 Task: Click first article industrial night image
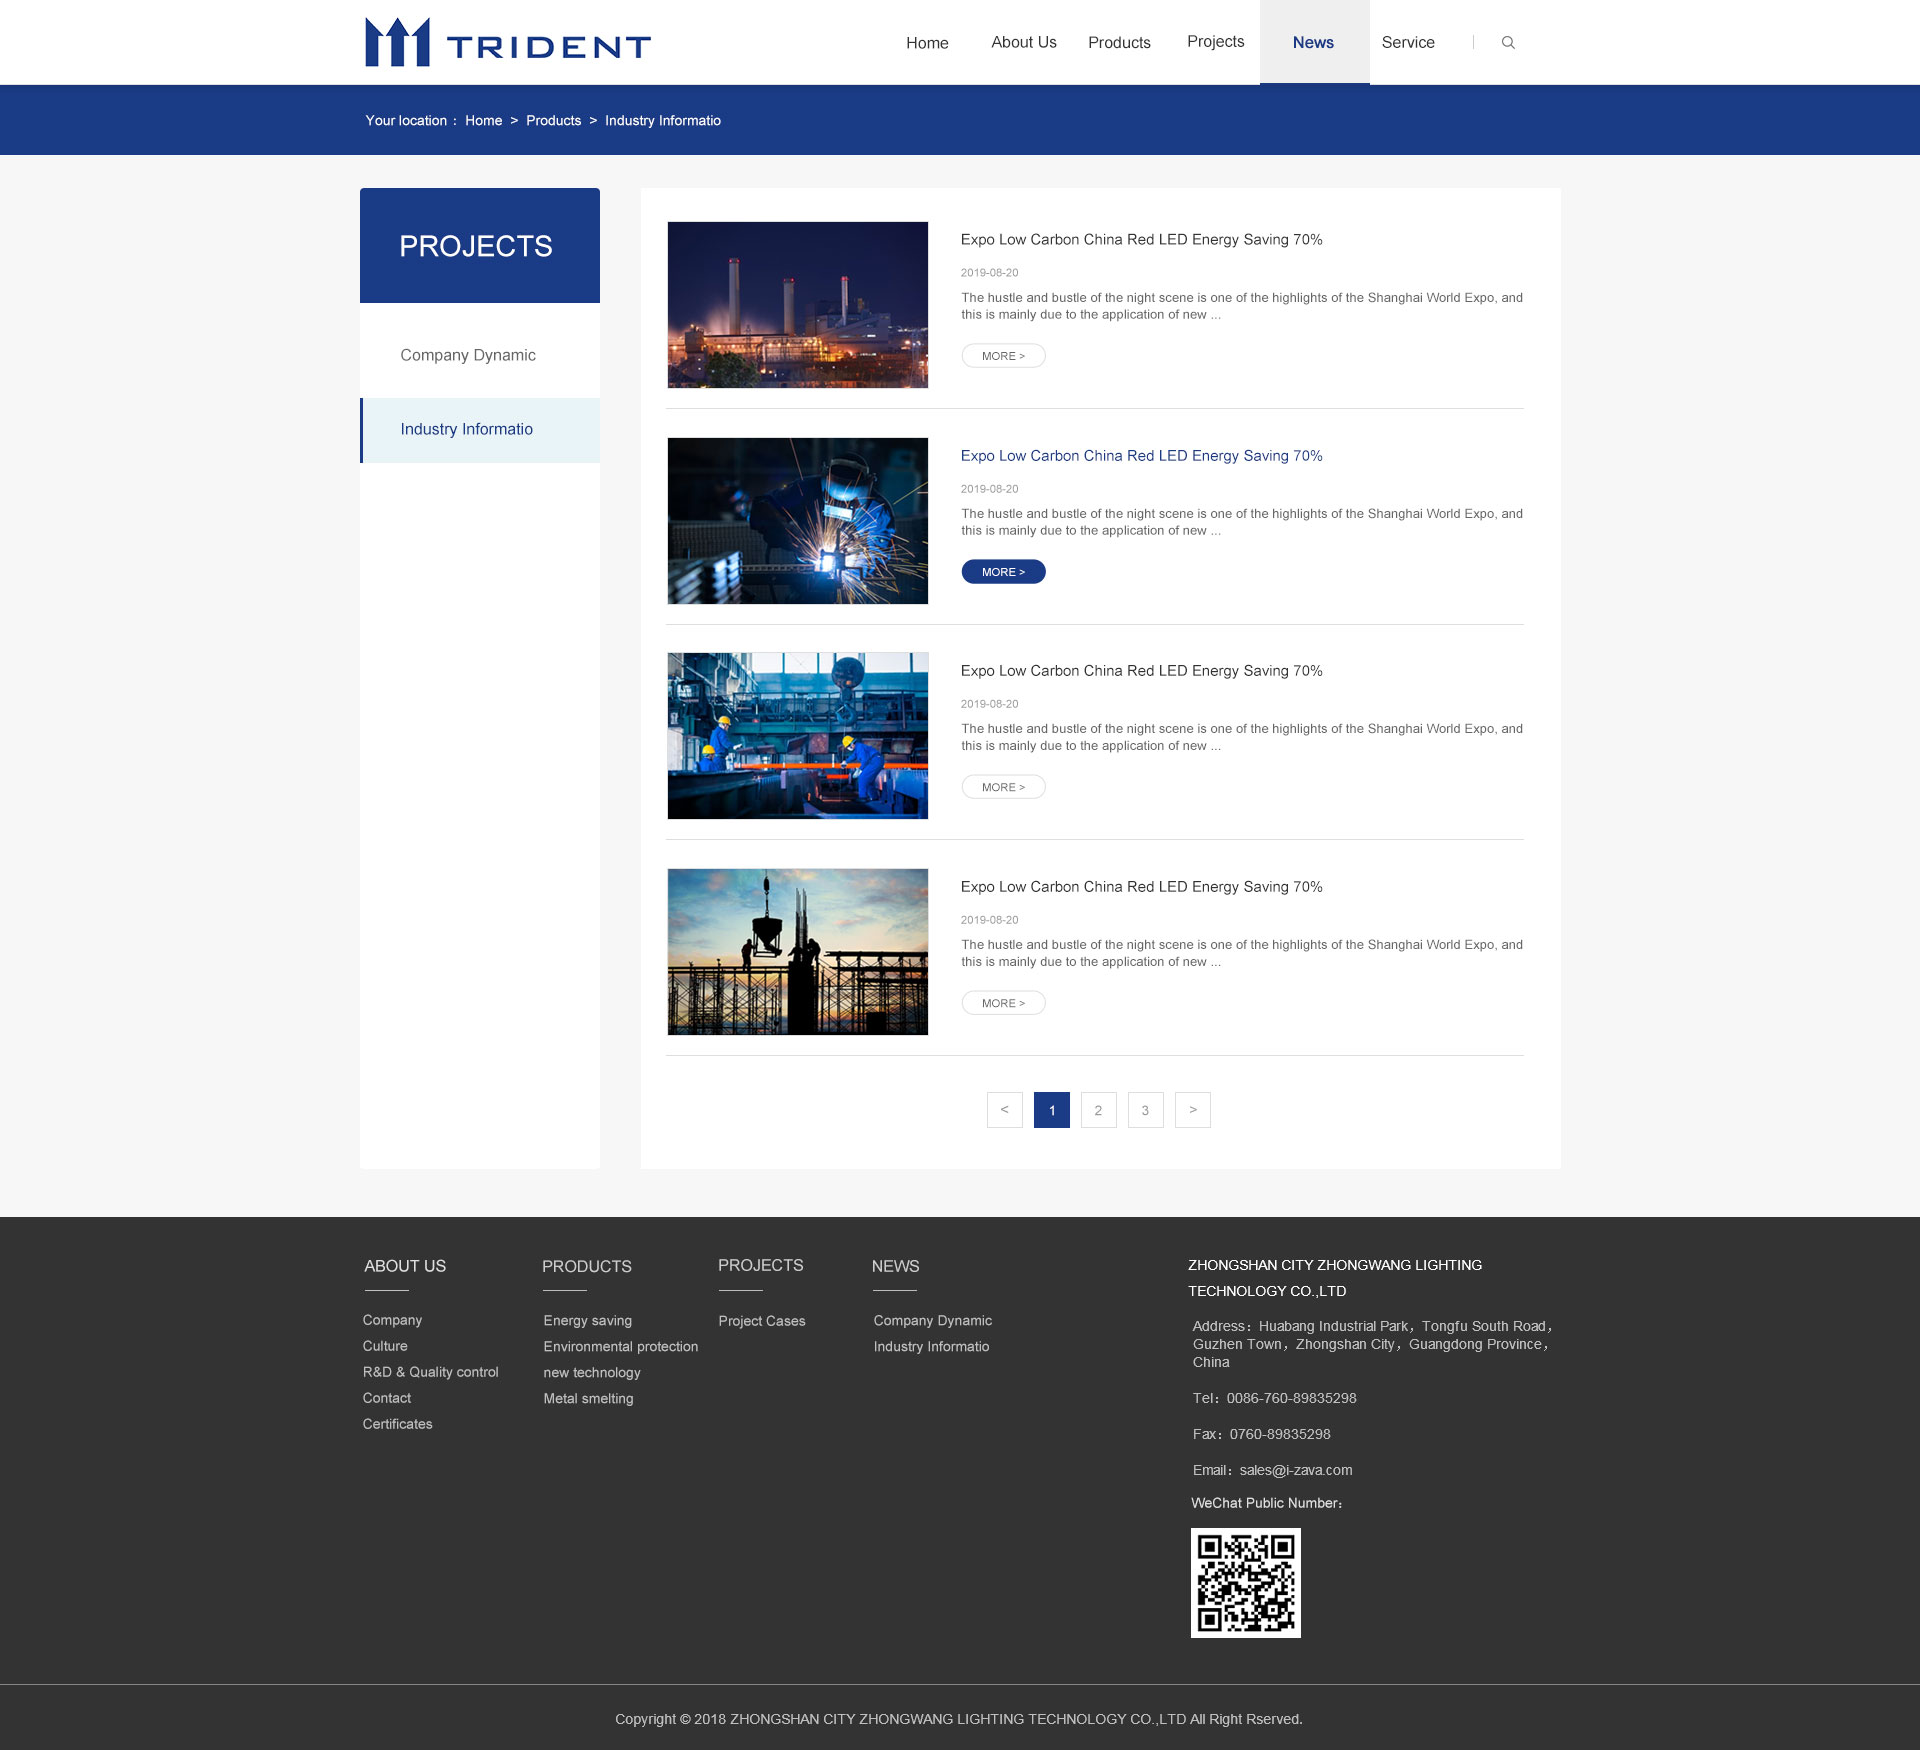(801, 304)
